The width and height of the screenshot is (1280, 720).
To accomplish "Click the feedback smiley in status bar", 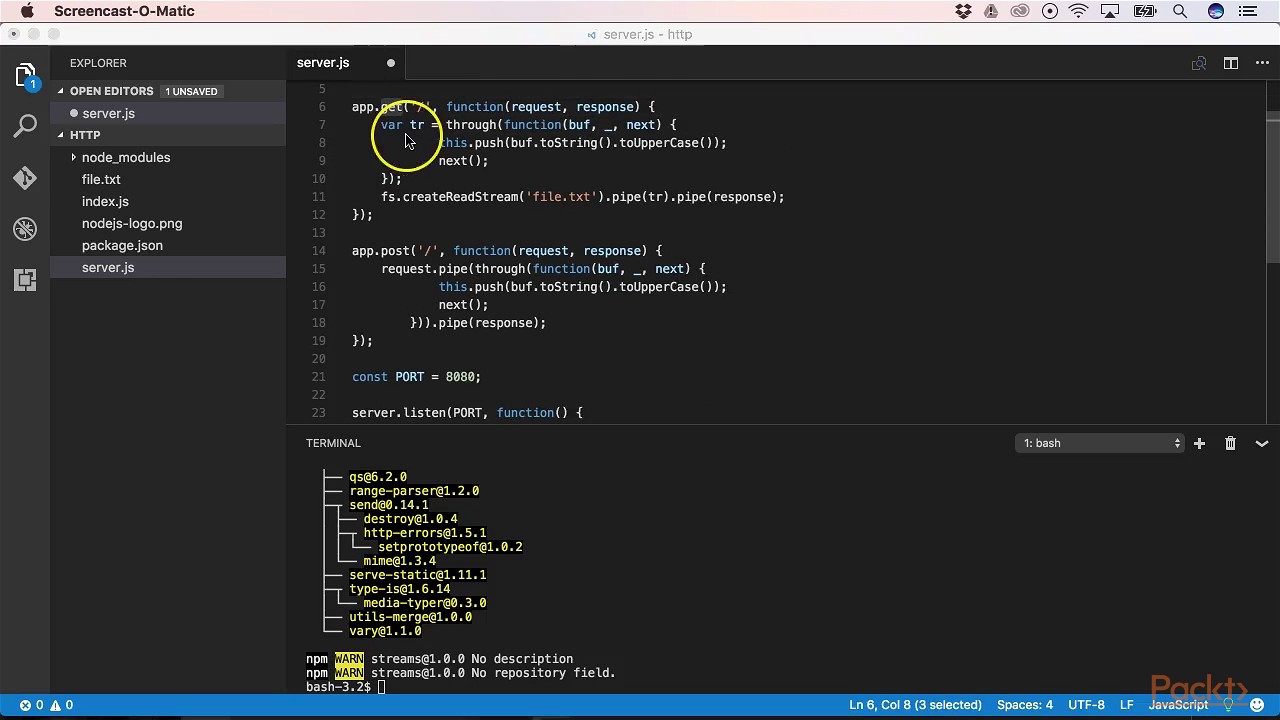I will [x=1257, y=705].
